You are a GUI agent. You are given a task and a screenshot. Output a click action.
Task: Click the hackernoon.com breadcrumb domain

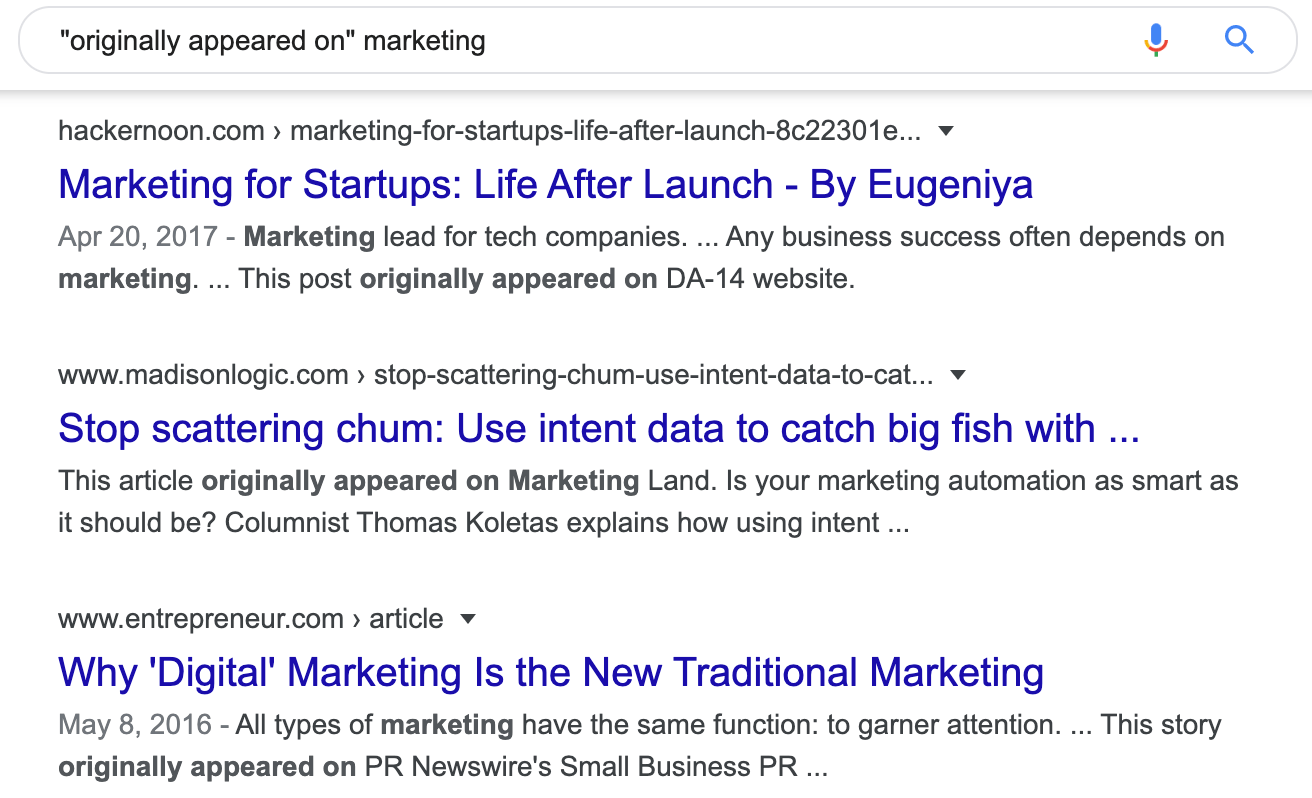click(160, 130)
